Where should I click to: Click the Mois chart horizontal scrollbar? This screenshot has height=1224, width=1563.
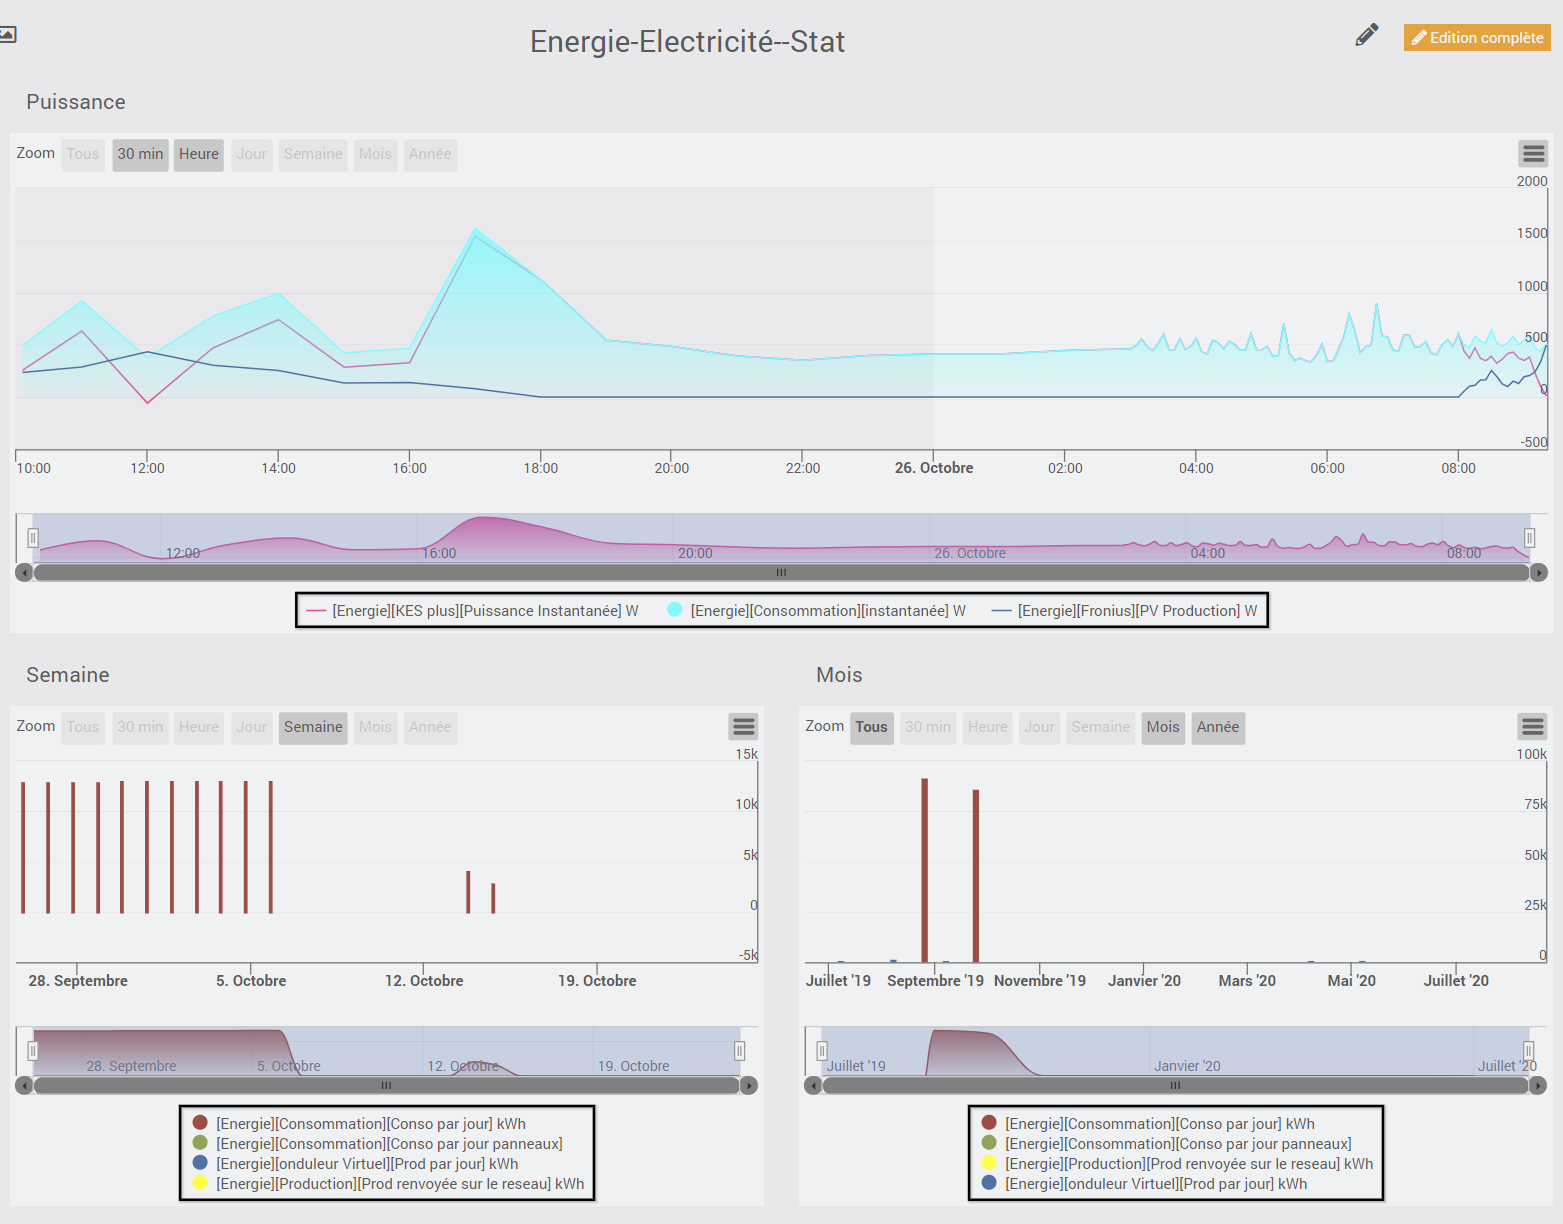pyautogui.click(x=1176, y=1085)
